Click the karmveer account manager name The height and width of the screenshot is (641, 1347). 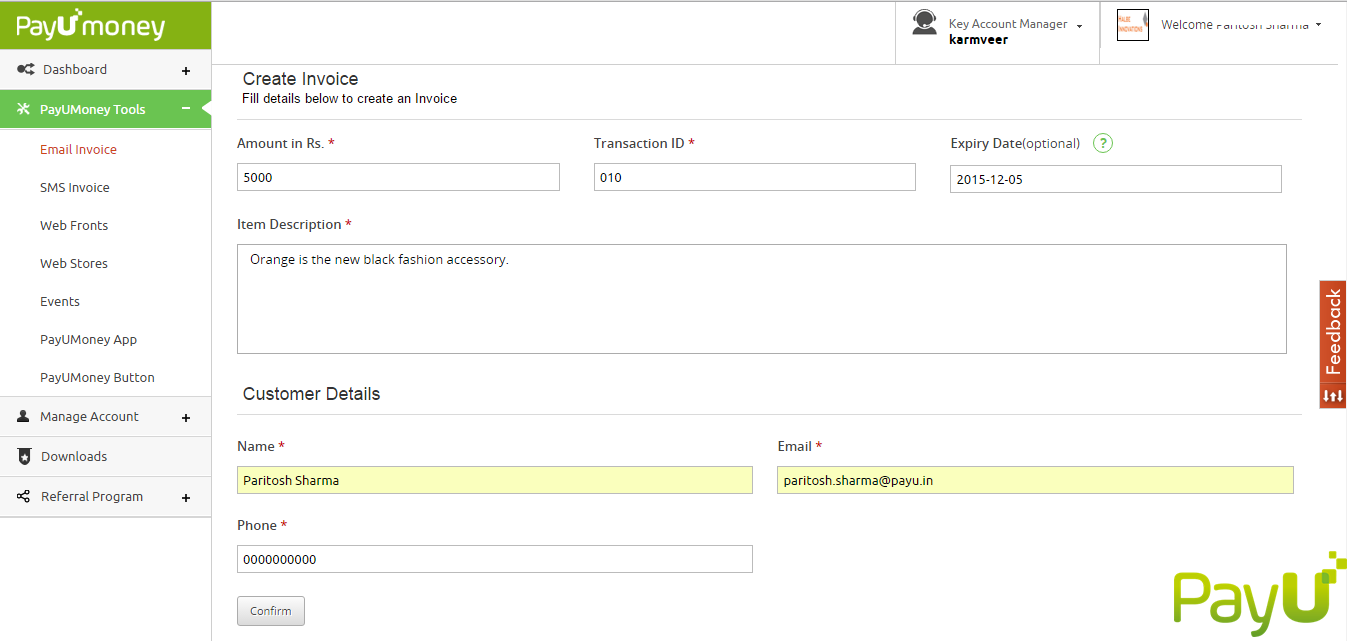point(978,40)
